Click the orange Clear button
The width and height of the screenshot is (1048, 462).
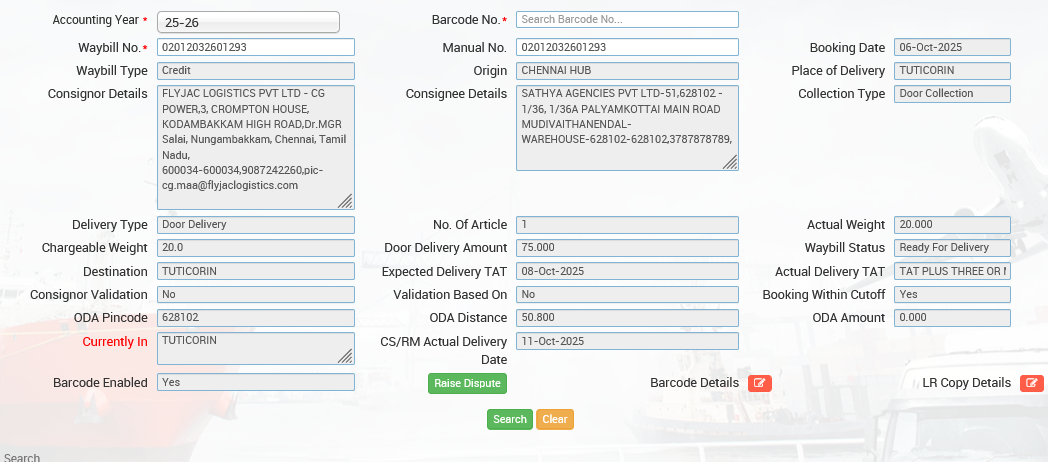(555, 419)
